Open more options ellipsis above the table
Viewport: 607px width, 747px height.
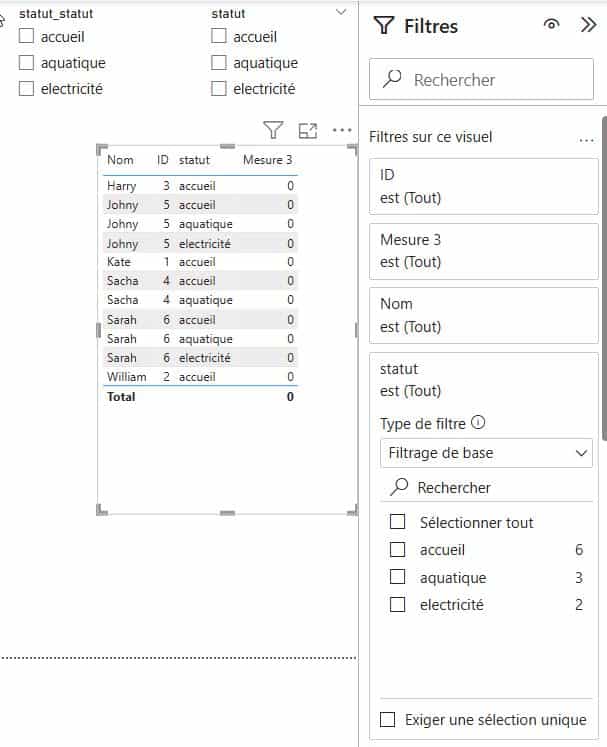pos(342,130)
